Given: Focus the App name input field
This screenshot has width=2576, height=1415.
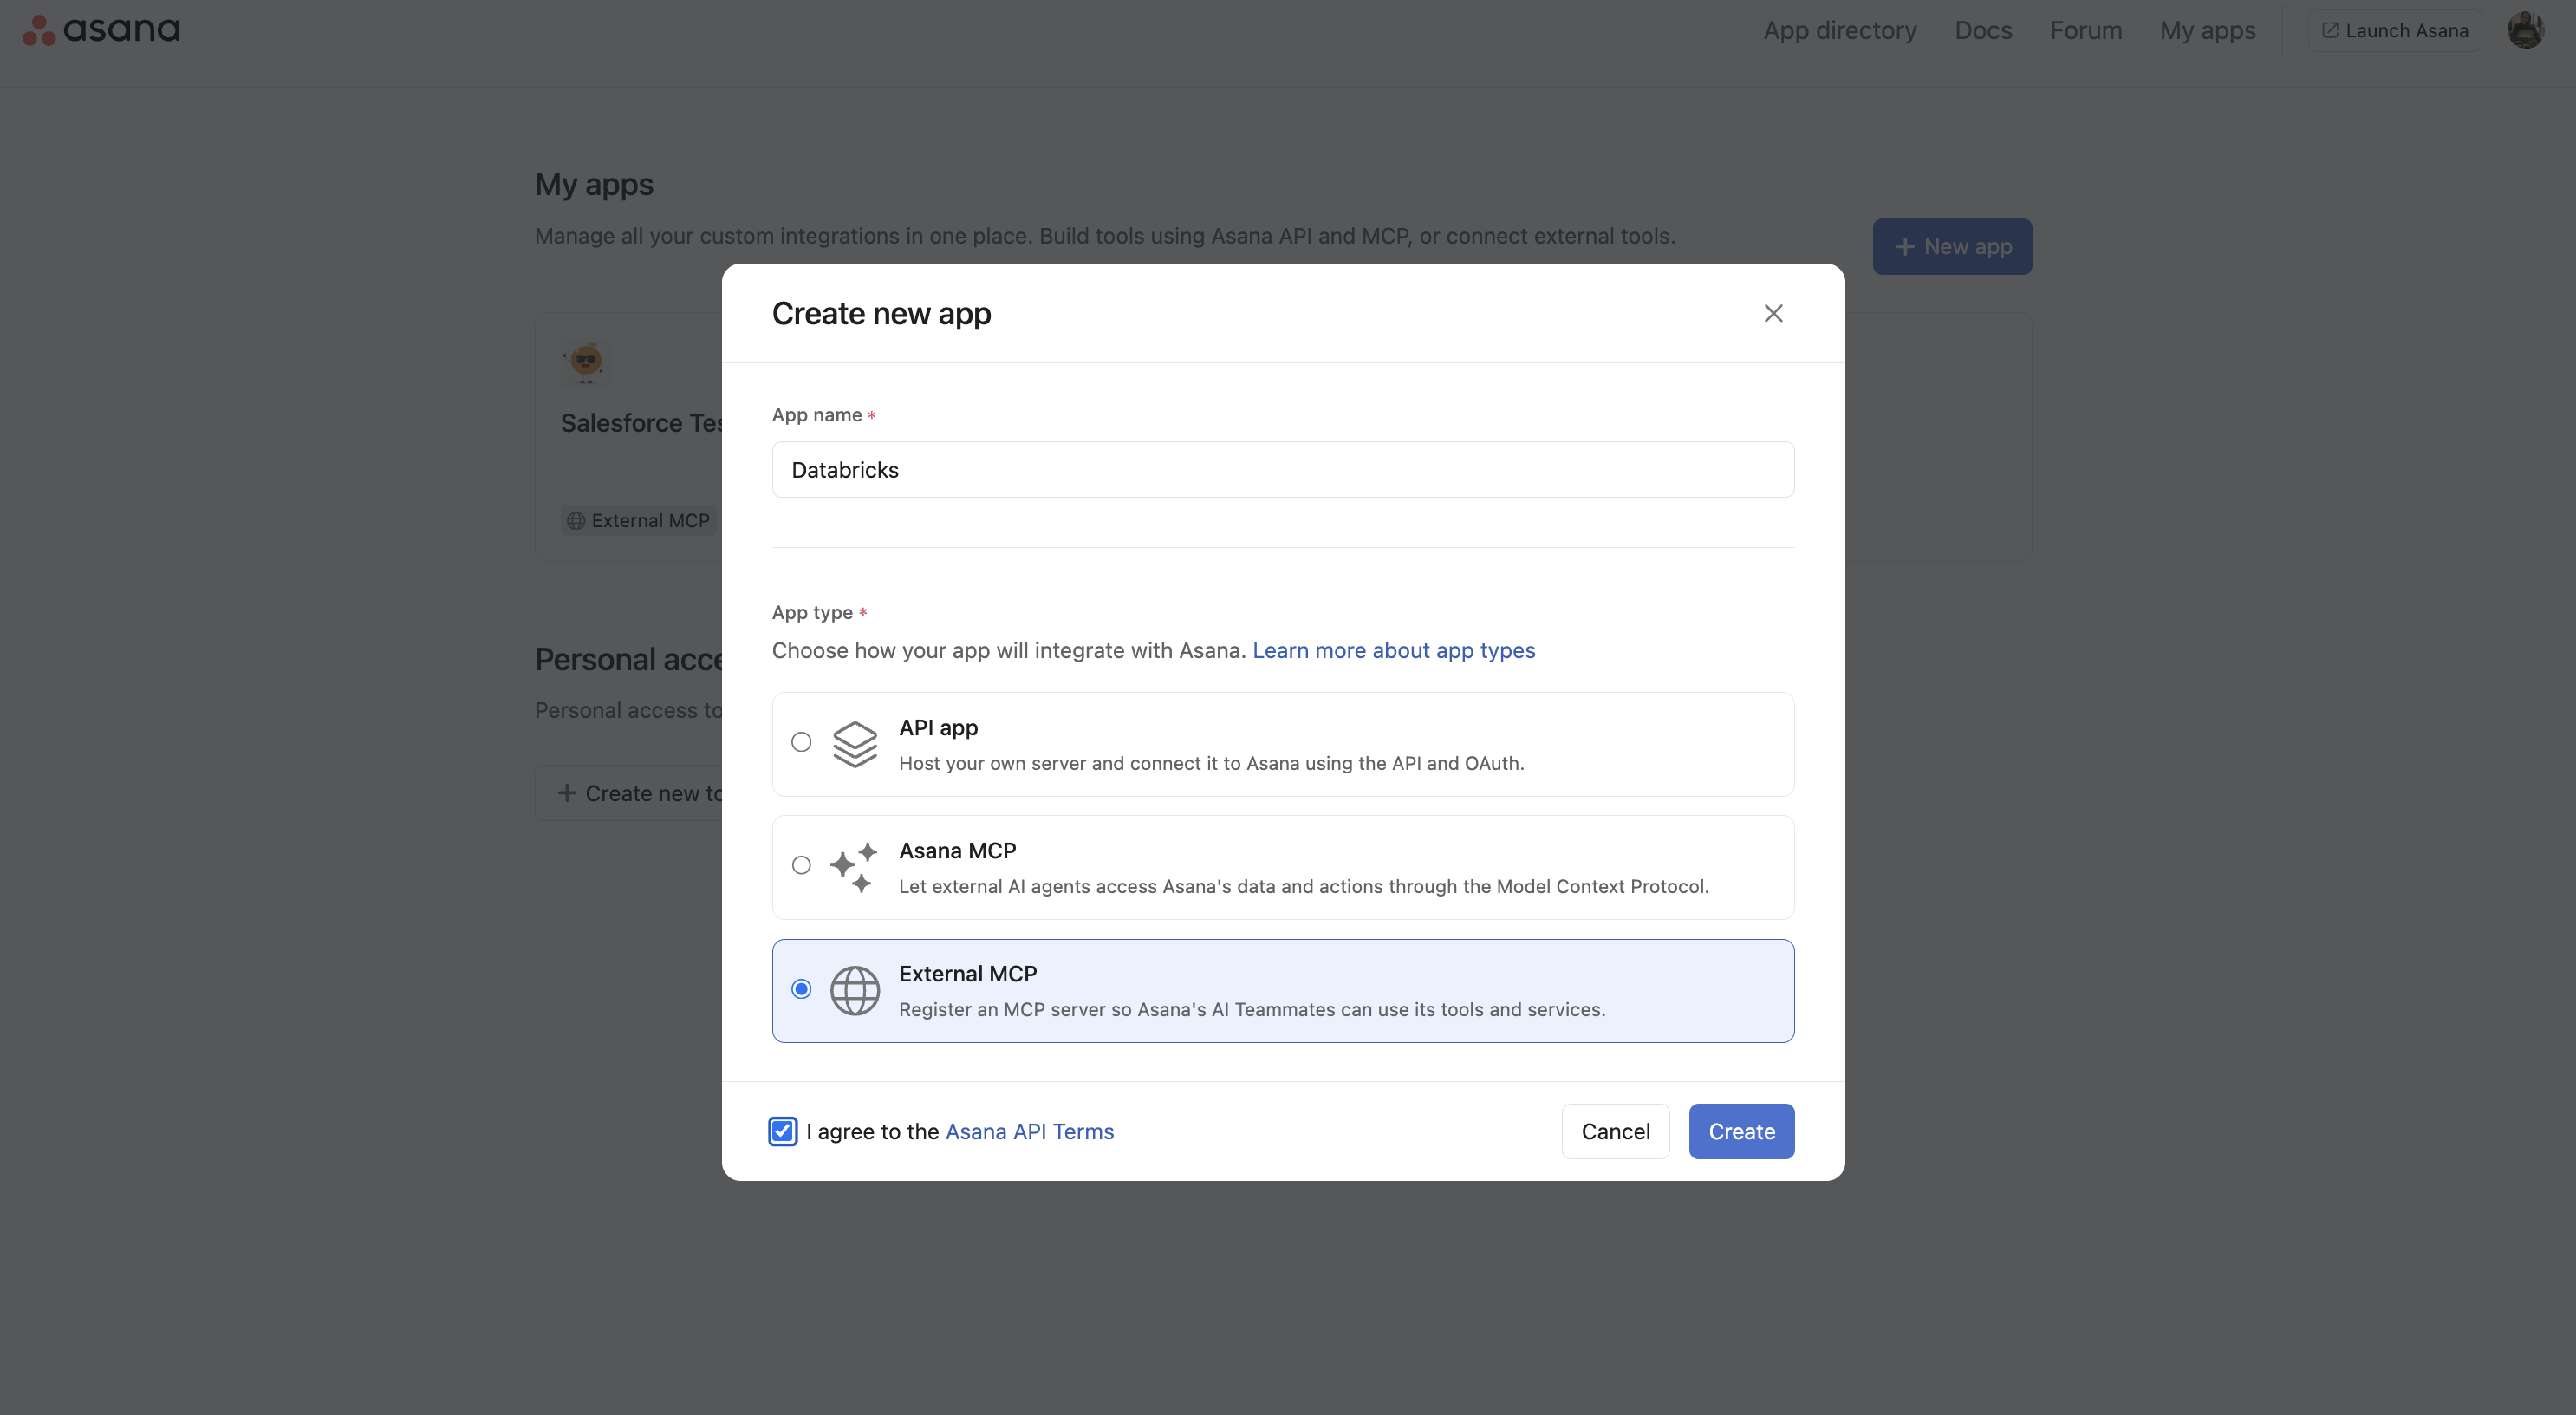Looking at the screenshot, I should click(1283, 469).
